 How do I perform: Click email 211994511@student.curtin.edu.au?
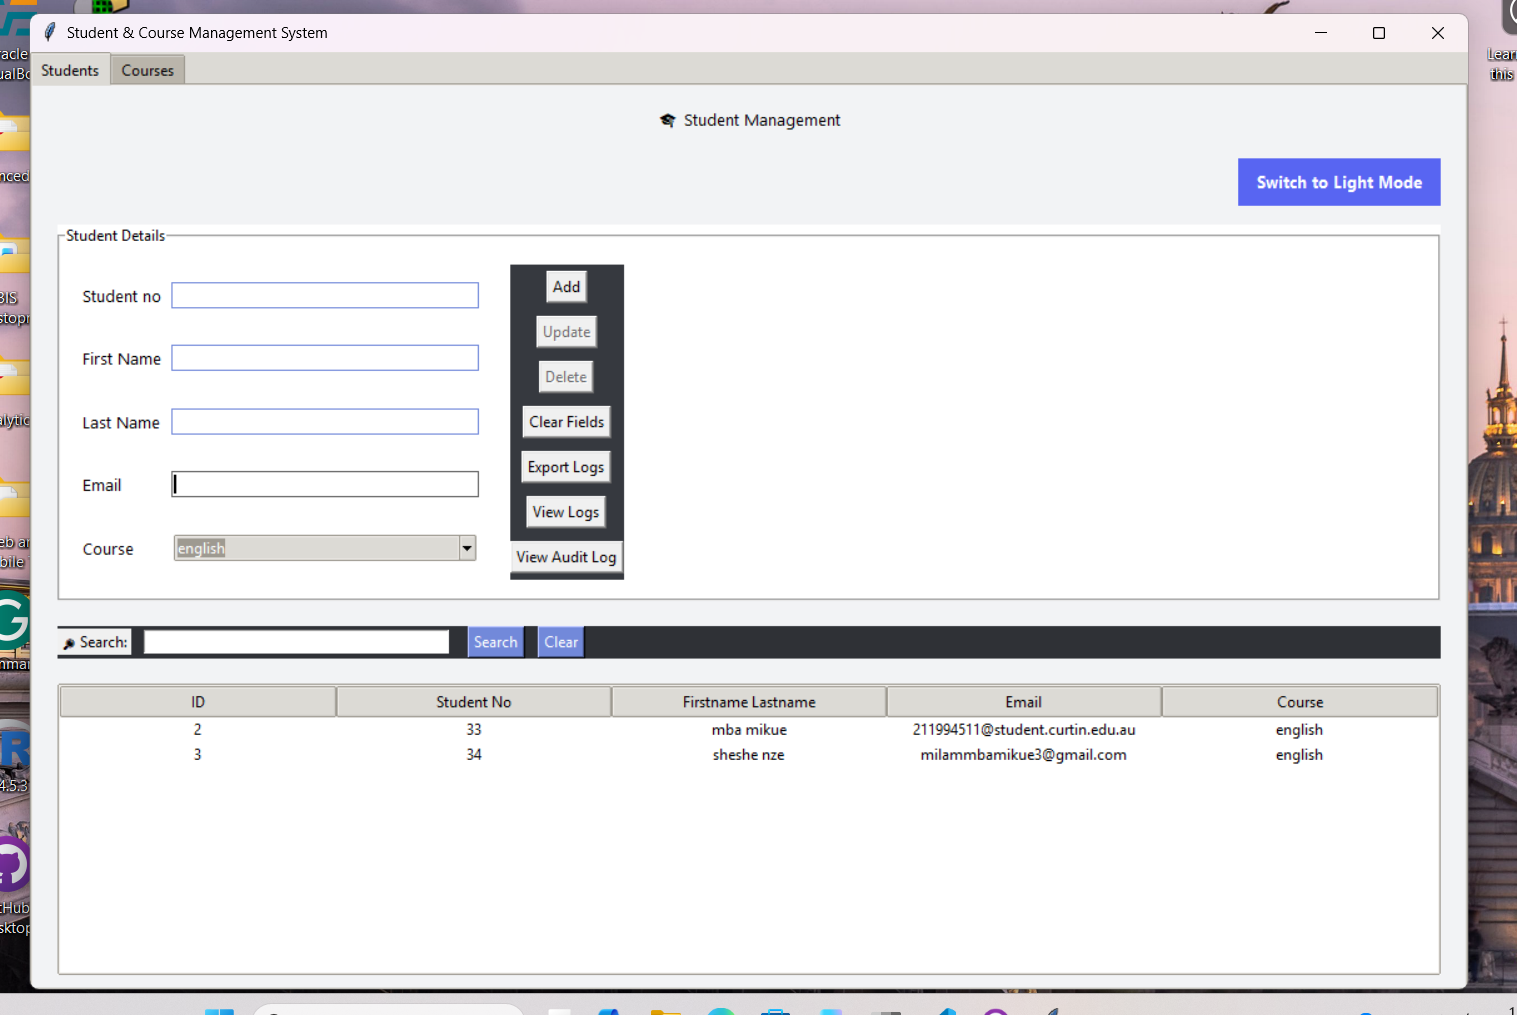tap(1024, 730)
